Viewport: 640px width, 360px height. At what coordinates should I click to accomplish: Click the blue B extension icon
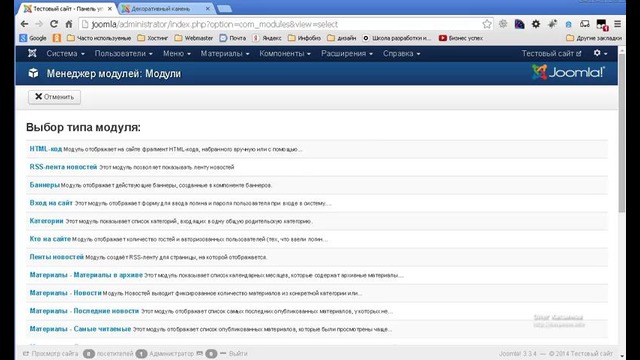[x=568, y=24]
